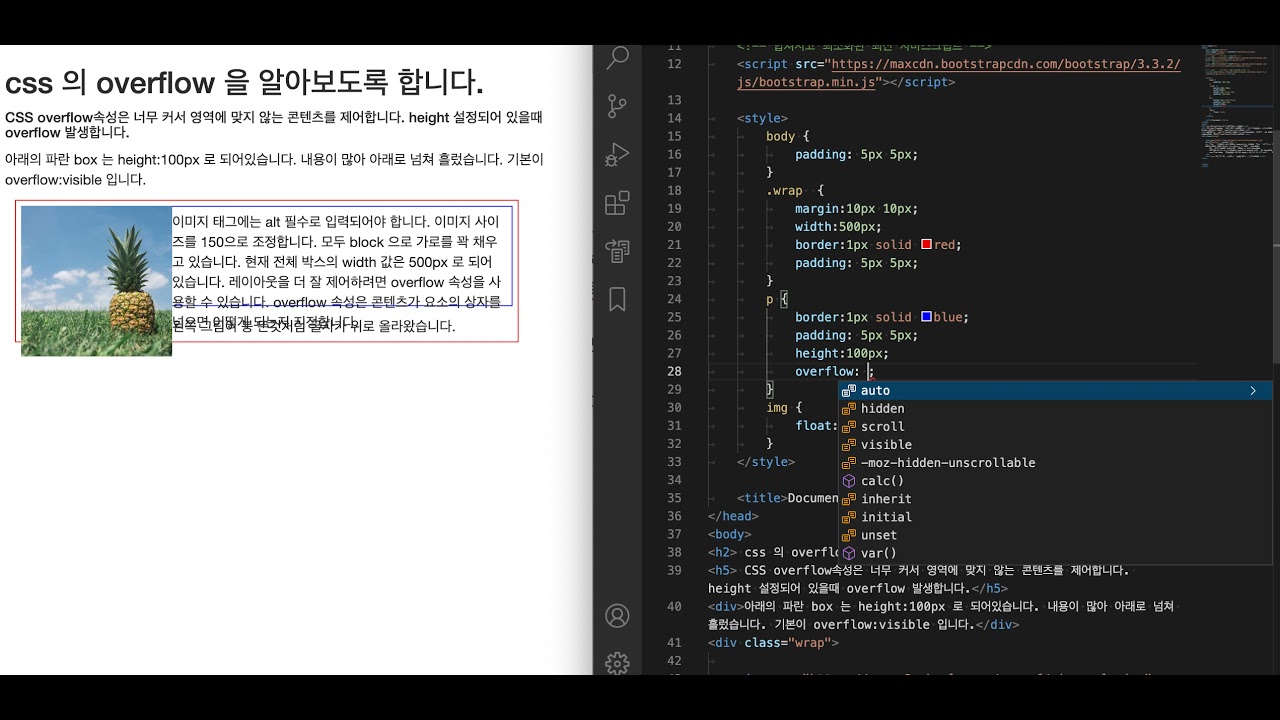Pick the 'calc()' suggestion
The image size is (1280, 720).
click(1055, 480)
